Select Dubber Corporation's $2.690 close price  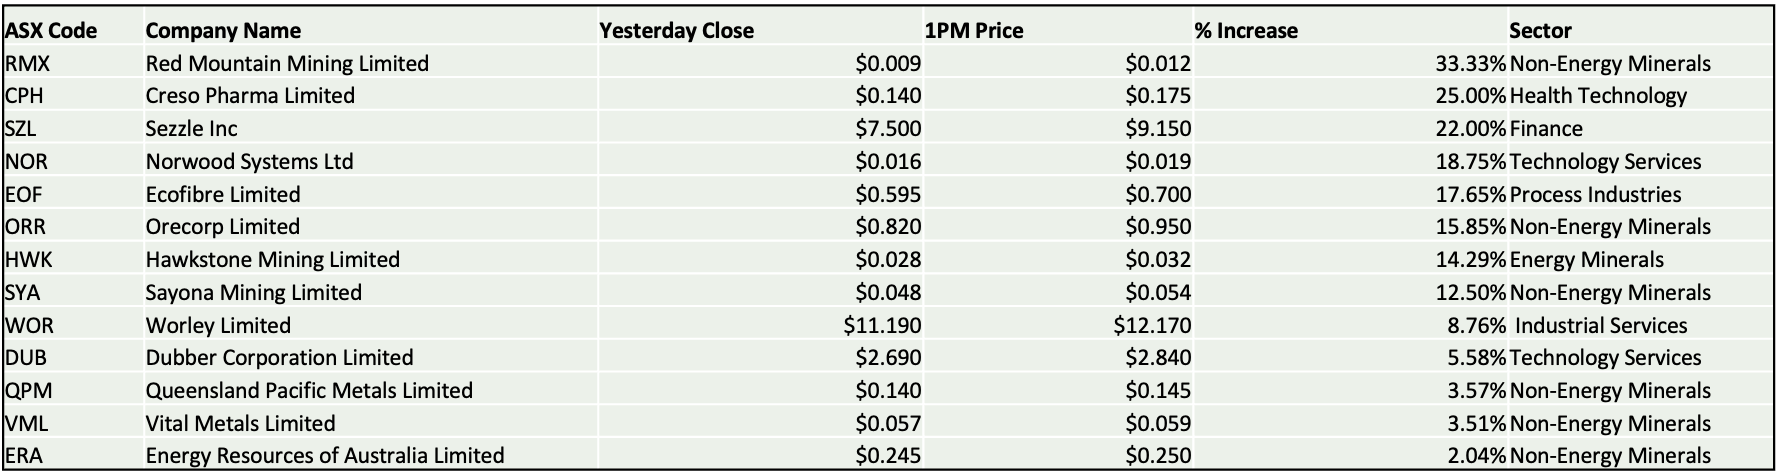click(888, 358)
